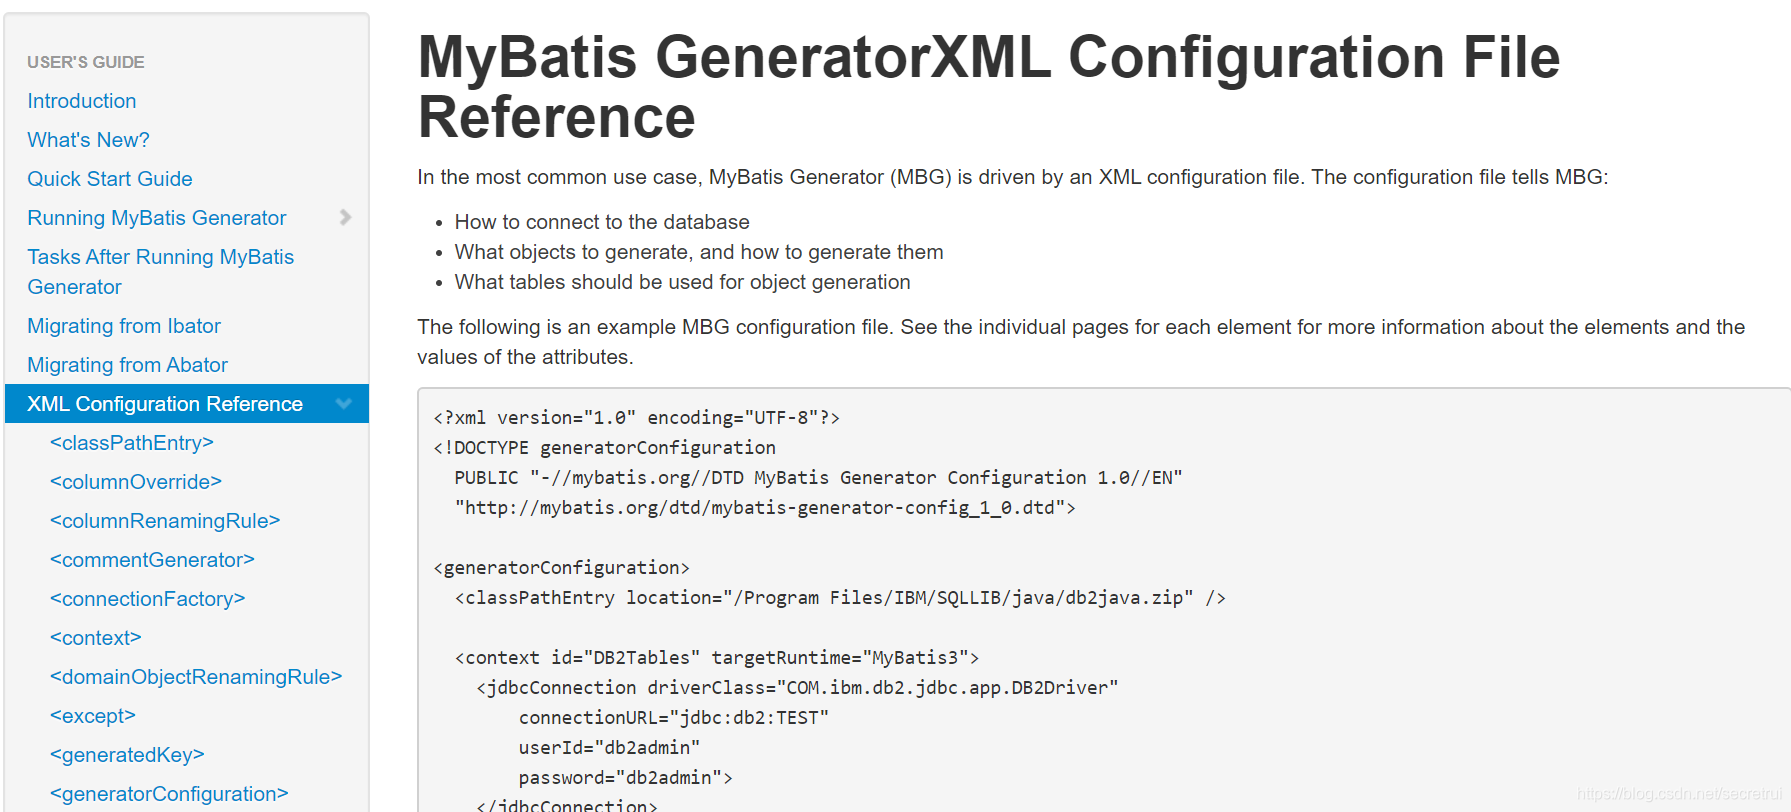1791x812 pixels.
Task: Open the What's New? page
Action: pos(88,139)
